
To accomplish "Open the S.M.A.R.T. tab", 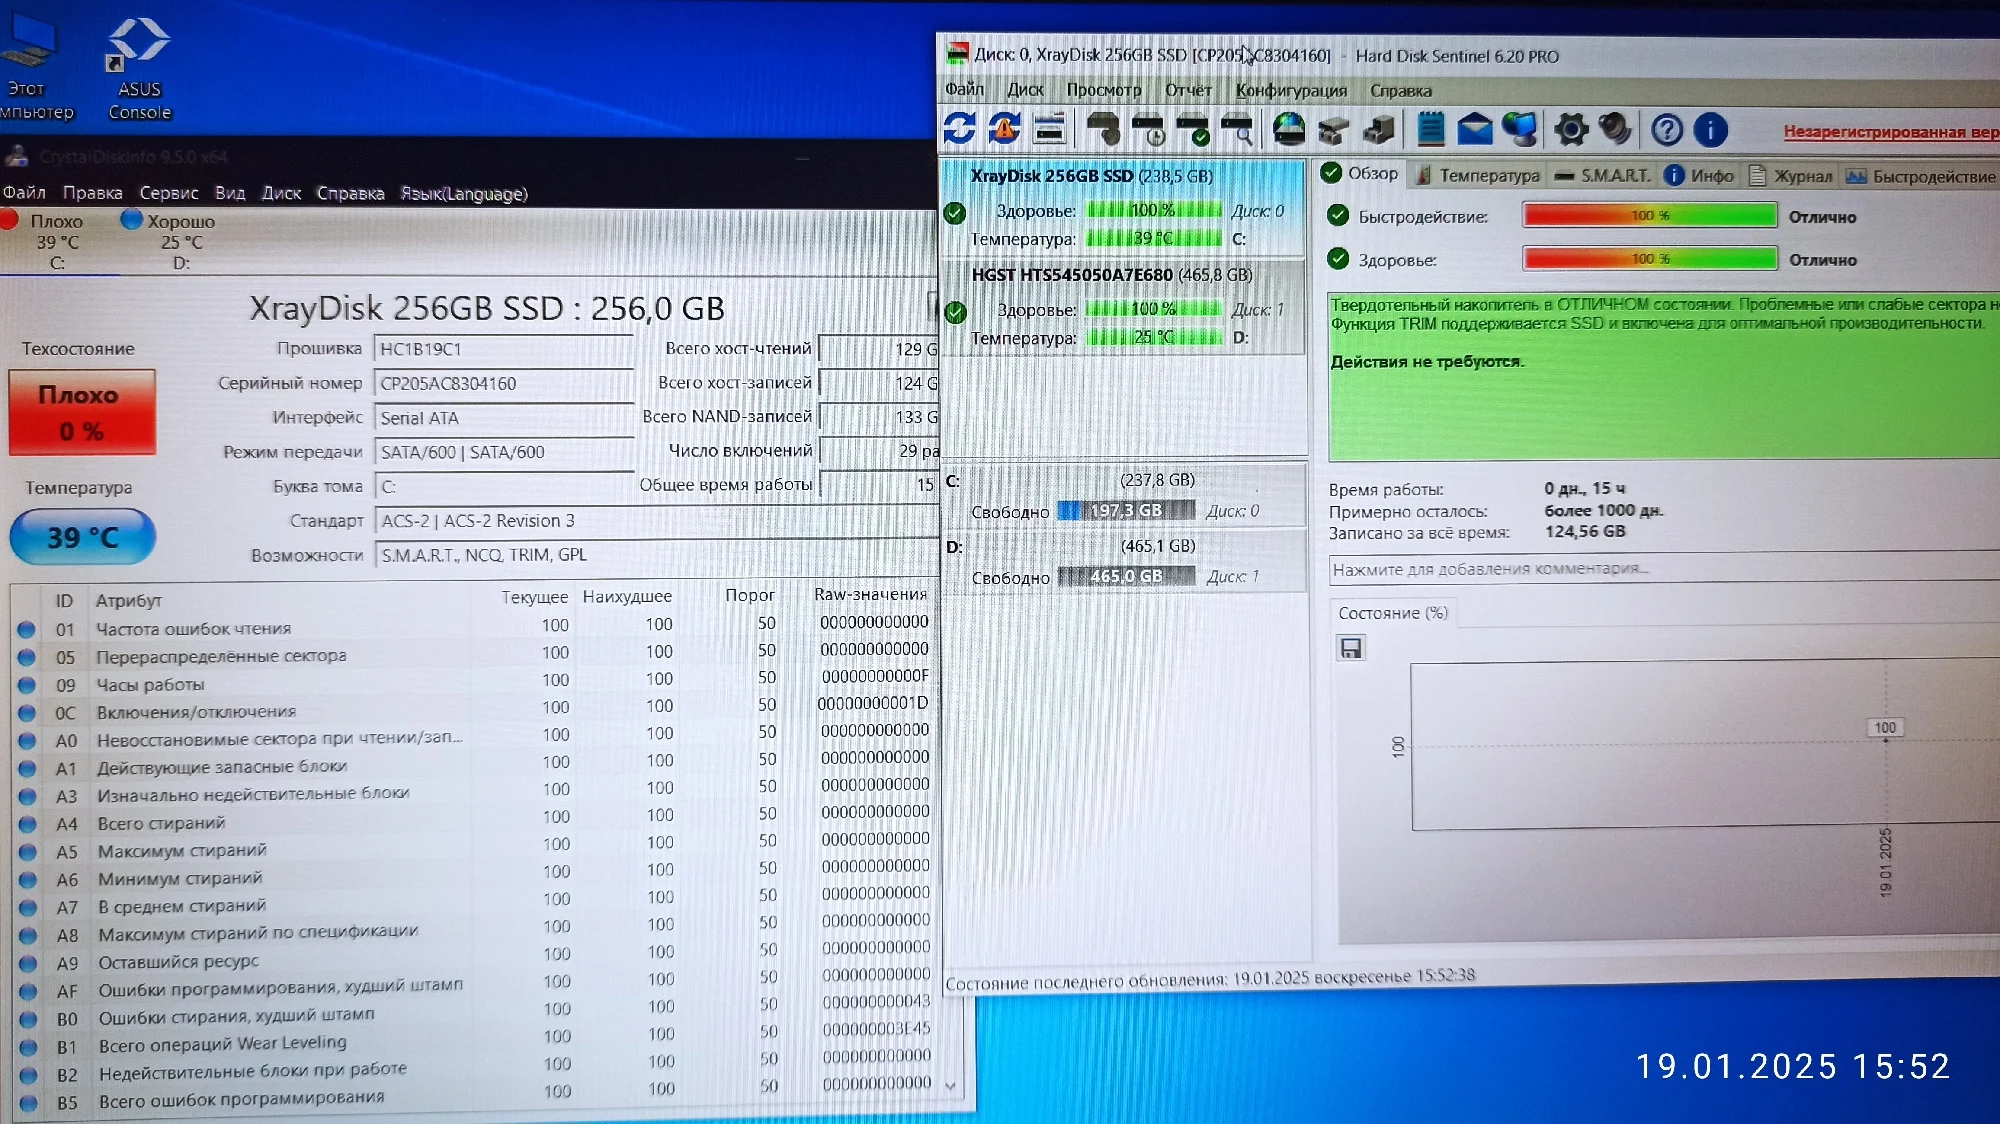I will point(1603,175).
